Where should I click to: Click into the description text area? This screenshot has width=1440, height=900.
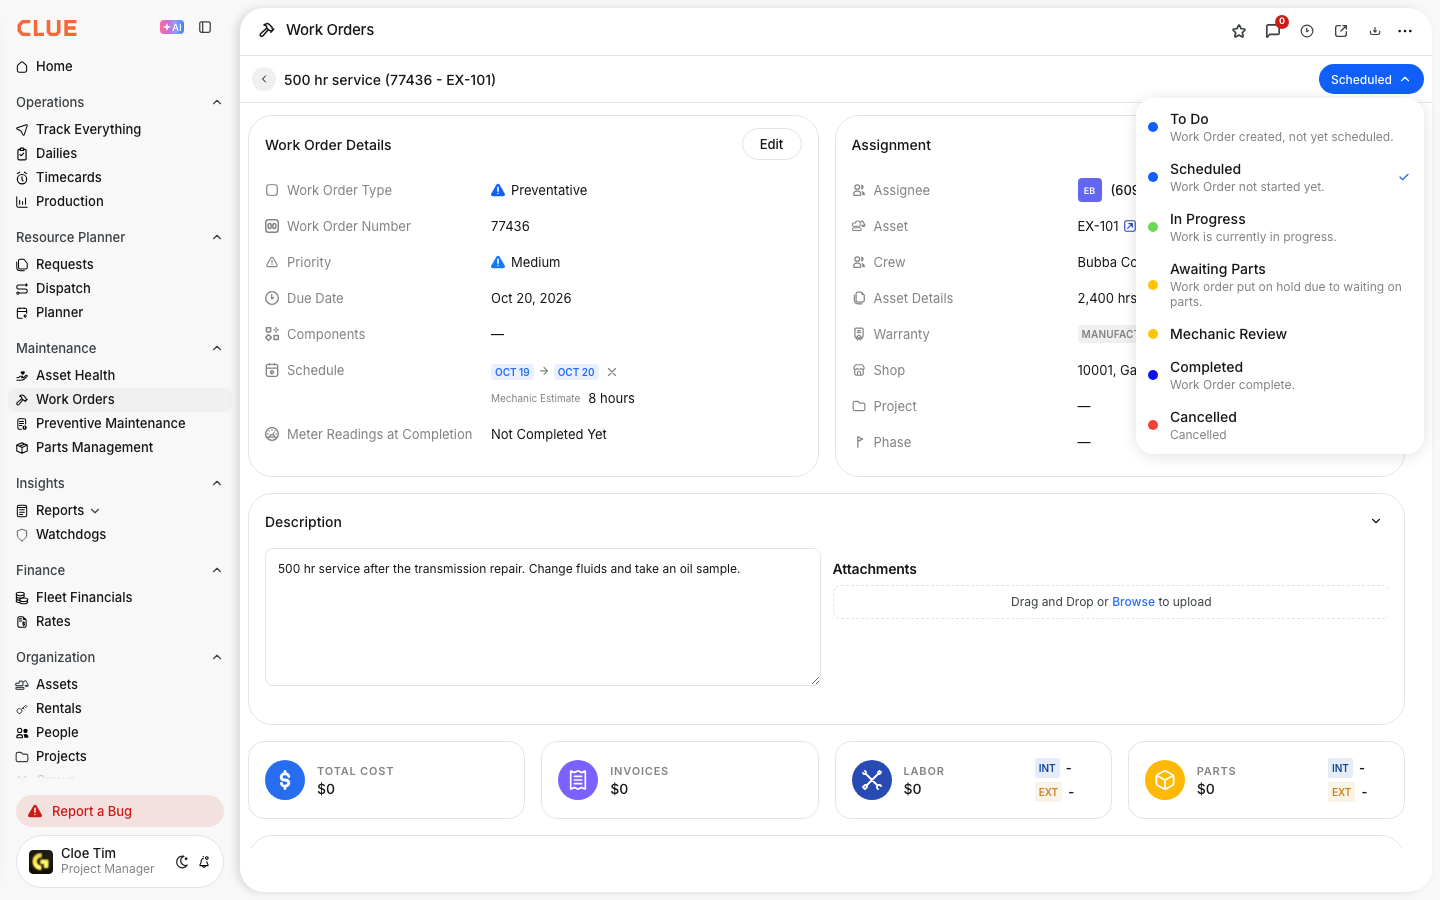[542, 617]
